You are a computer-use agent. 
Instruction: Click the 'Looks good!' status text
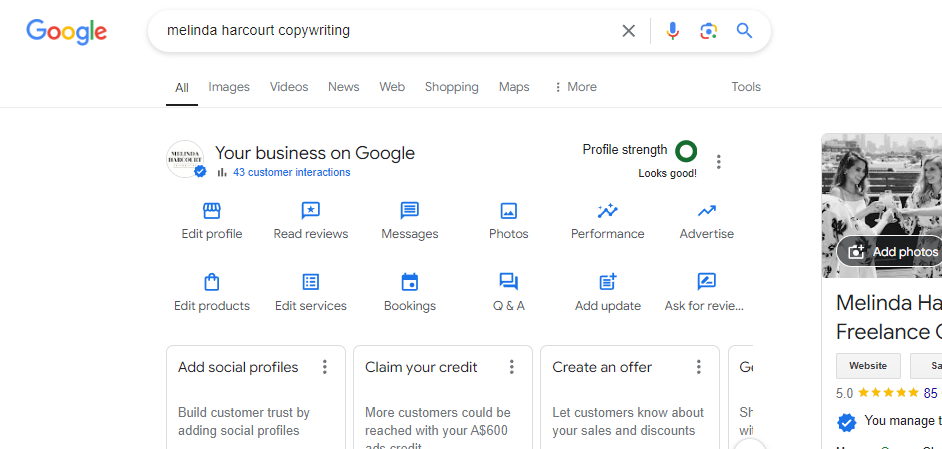[667, 174]
